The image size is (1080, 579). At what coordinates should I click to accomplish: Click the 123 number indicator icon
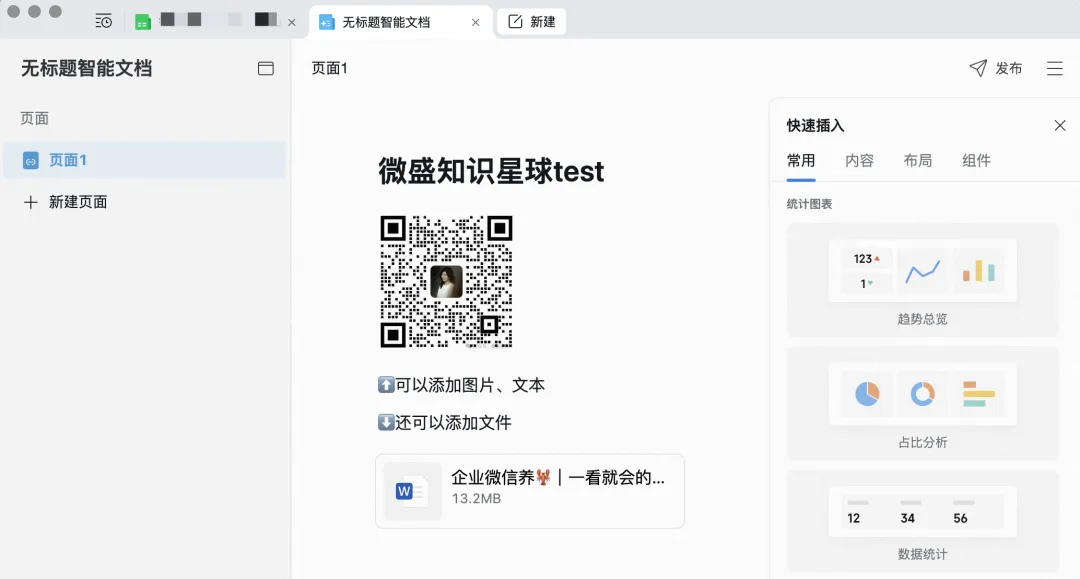point(866,259)
